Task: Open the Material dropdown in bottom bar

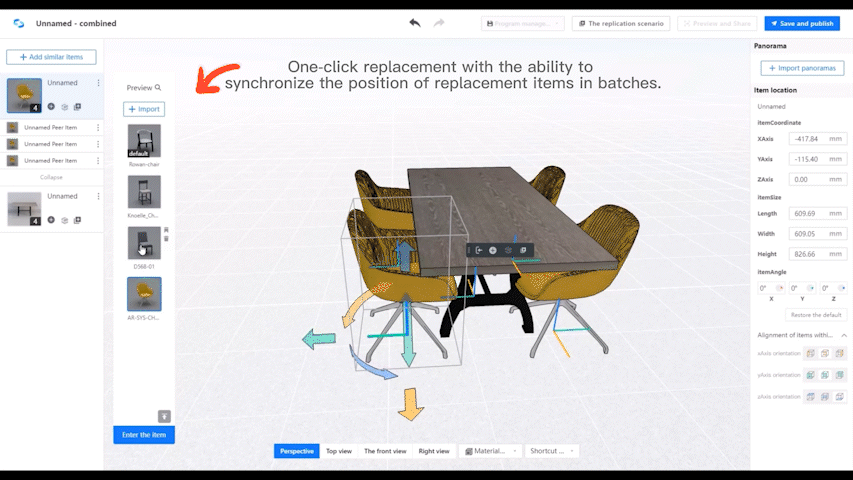Action: [x=490, y=451]
